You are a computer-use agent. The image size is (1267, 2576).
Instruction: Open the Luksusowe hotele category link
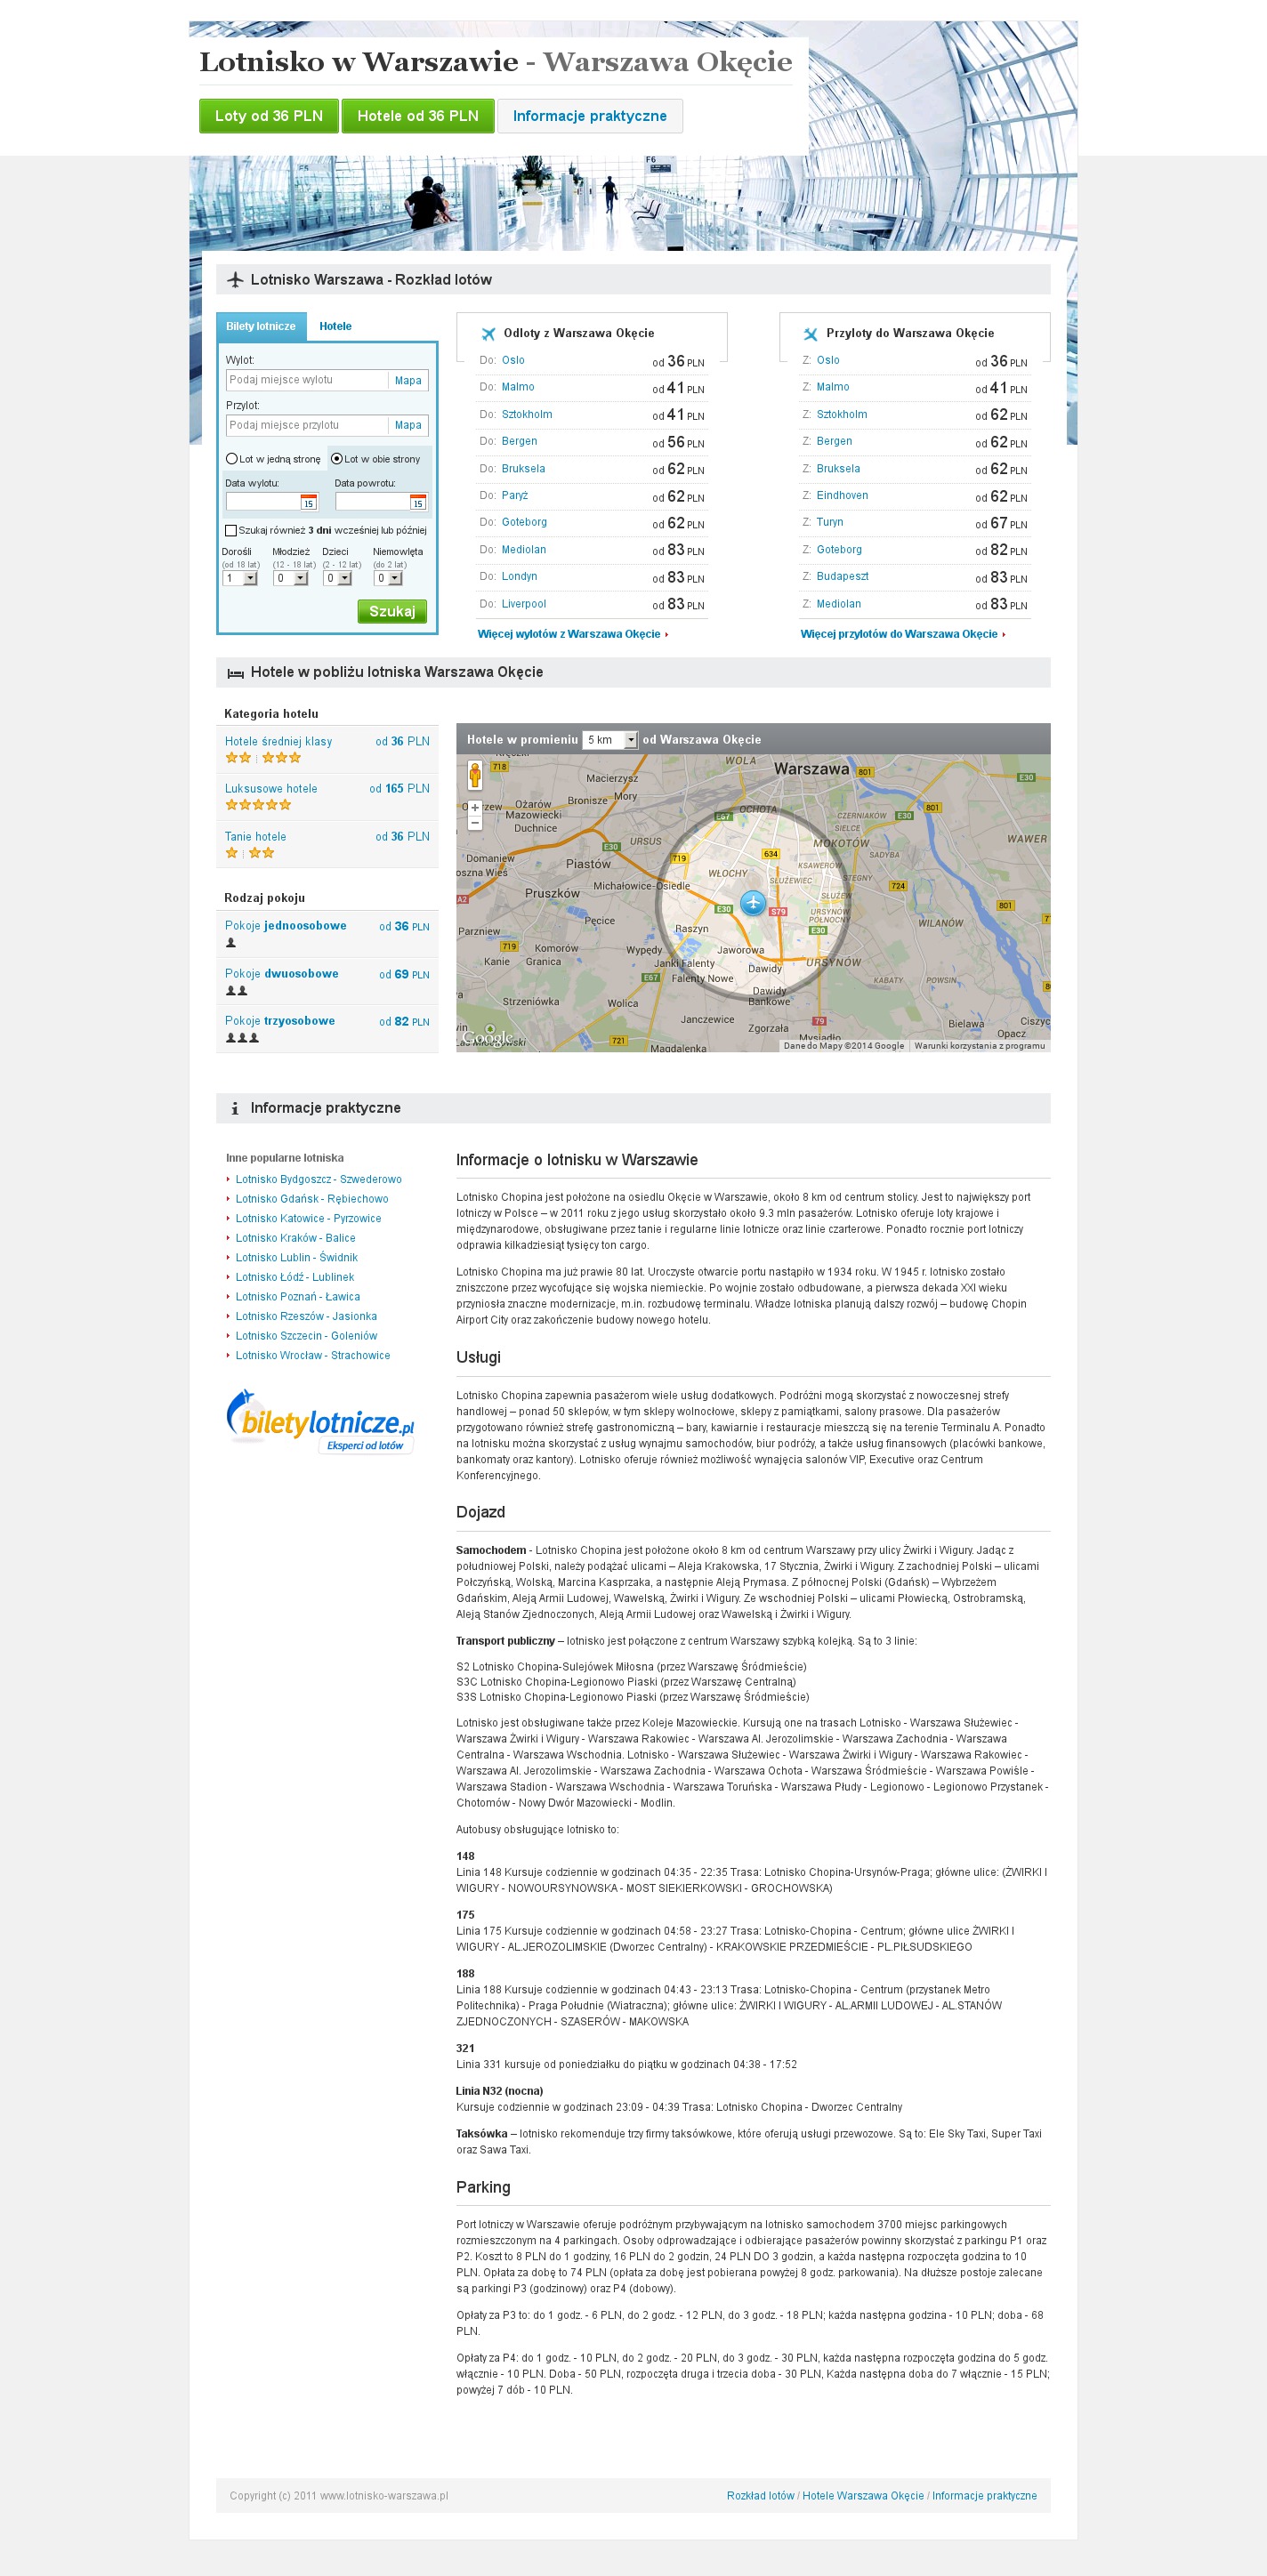[x=271, y=789]
